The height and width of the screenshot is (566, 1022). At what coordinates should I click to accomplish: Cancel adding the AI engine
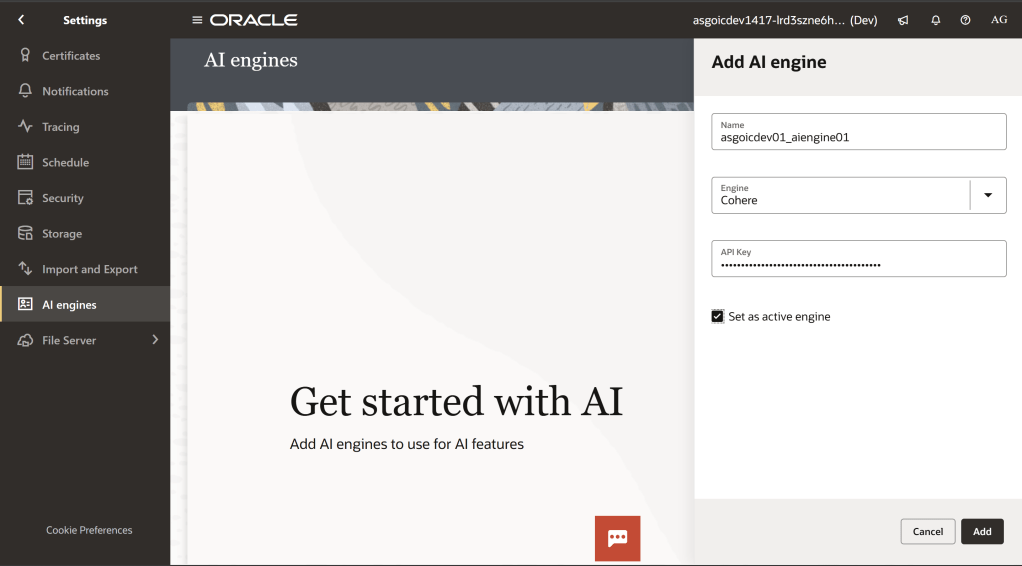(927, 532)
